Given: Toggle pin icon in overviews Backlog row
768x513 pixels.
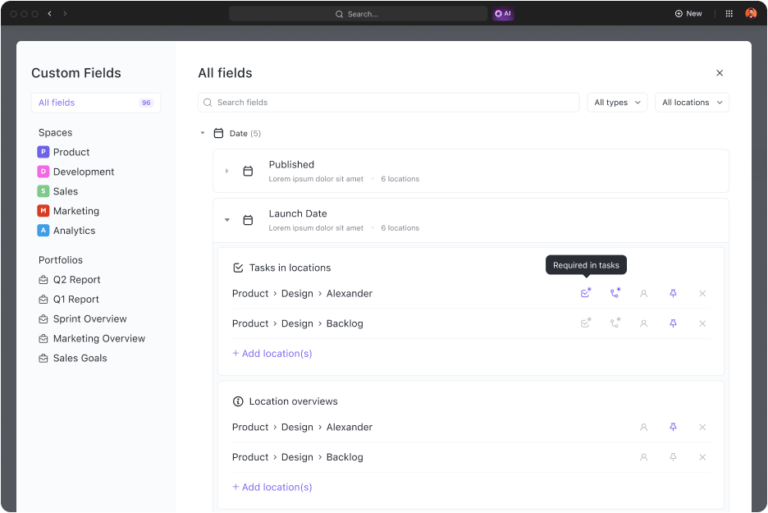Looking at the screenshot, I should tap(673, 457).
